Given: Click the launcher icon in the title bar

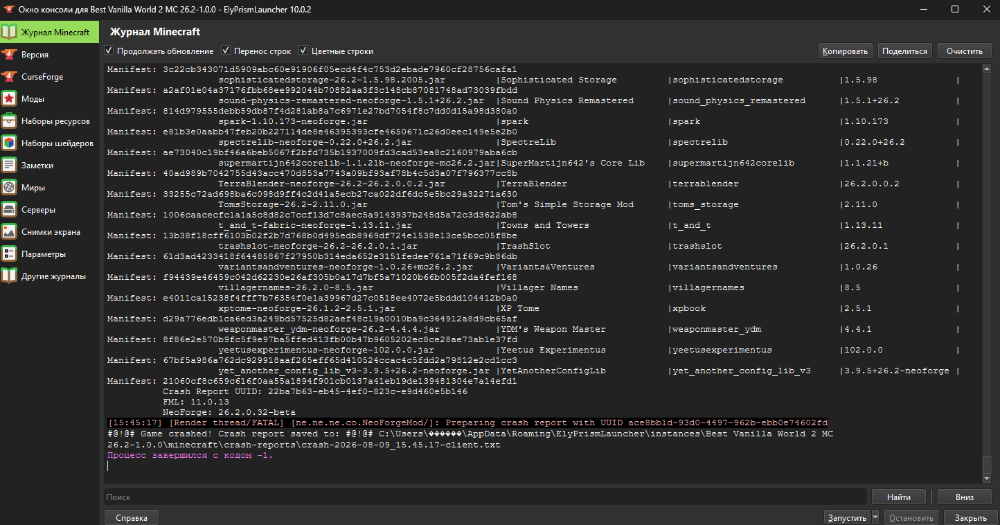Looking at the screenshot, I should pos(9,9).
